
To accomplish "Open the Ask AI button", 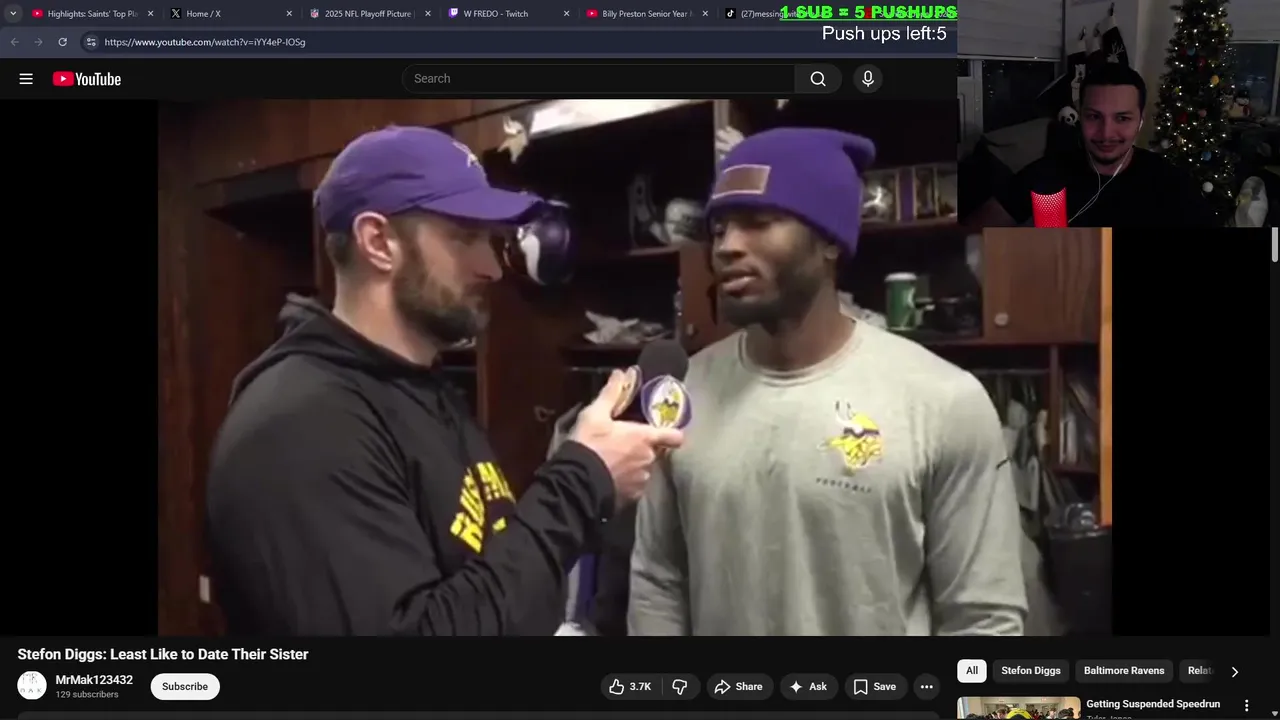I will (809, 687).
